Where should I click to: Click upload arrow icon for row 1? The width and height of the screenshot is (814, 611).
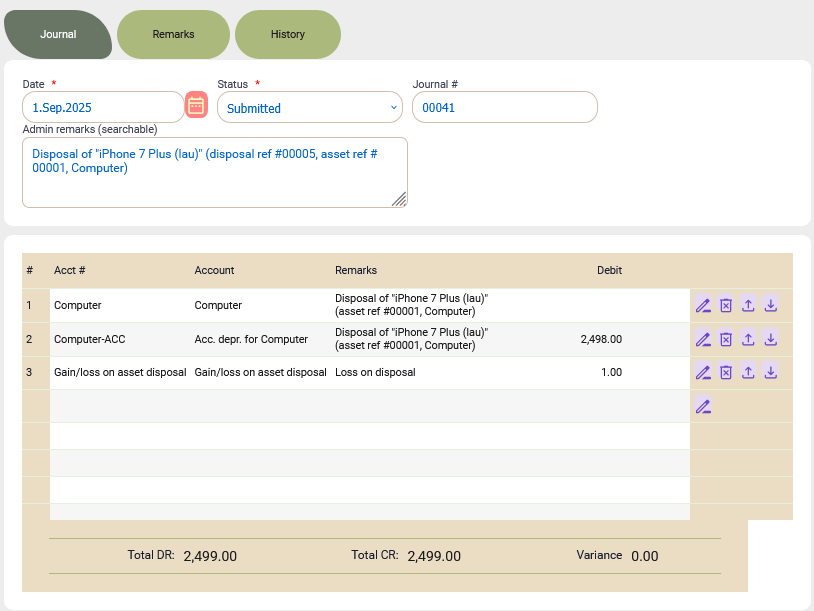(749, 306)
